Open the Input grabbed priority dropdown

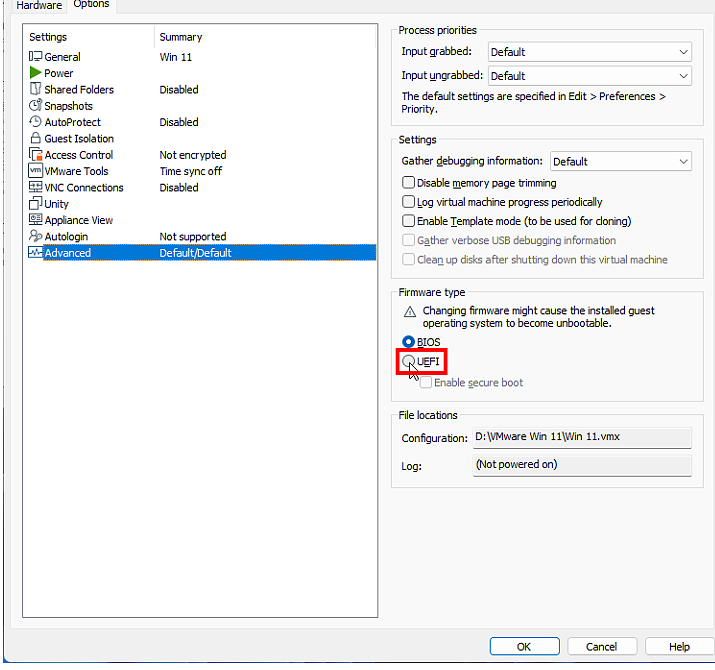590,52
